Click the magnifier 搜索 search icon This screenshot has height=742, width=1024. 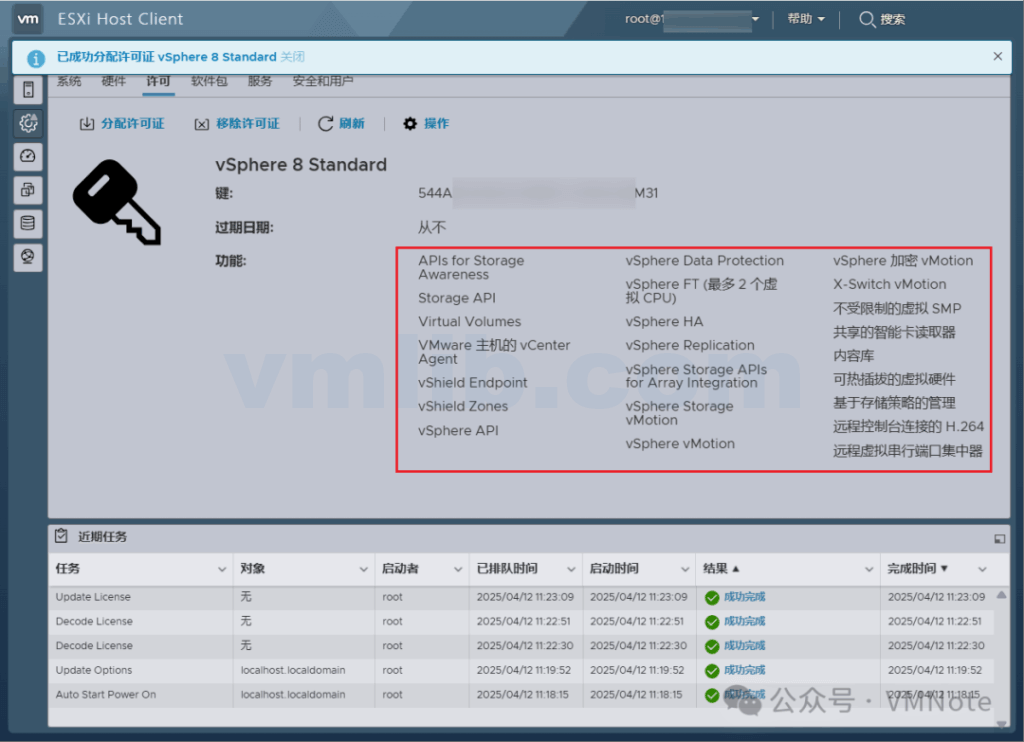867,19
